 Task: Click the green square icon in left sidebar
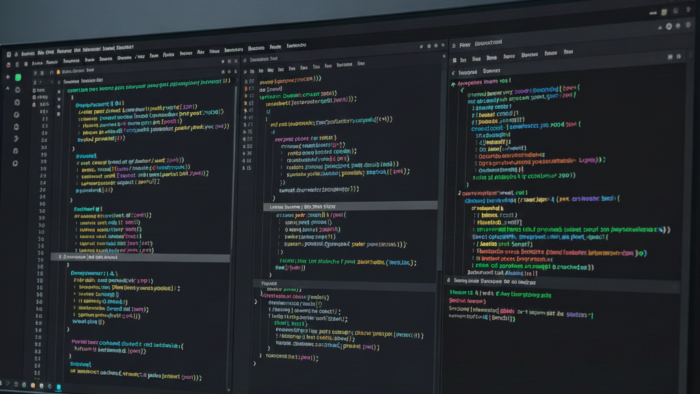click(x=18, y=77)
